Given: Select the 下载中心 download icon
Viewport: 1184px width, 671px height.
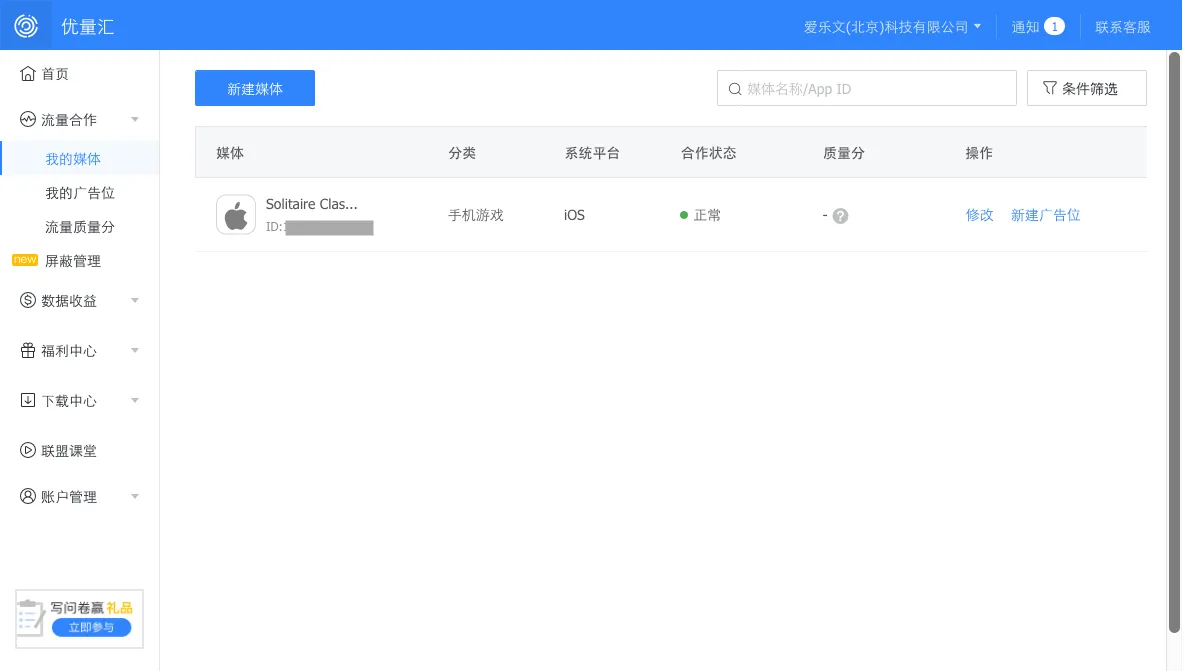Looking at the screenshot, I should (27, 400).
